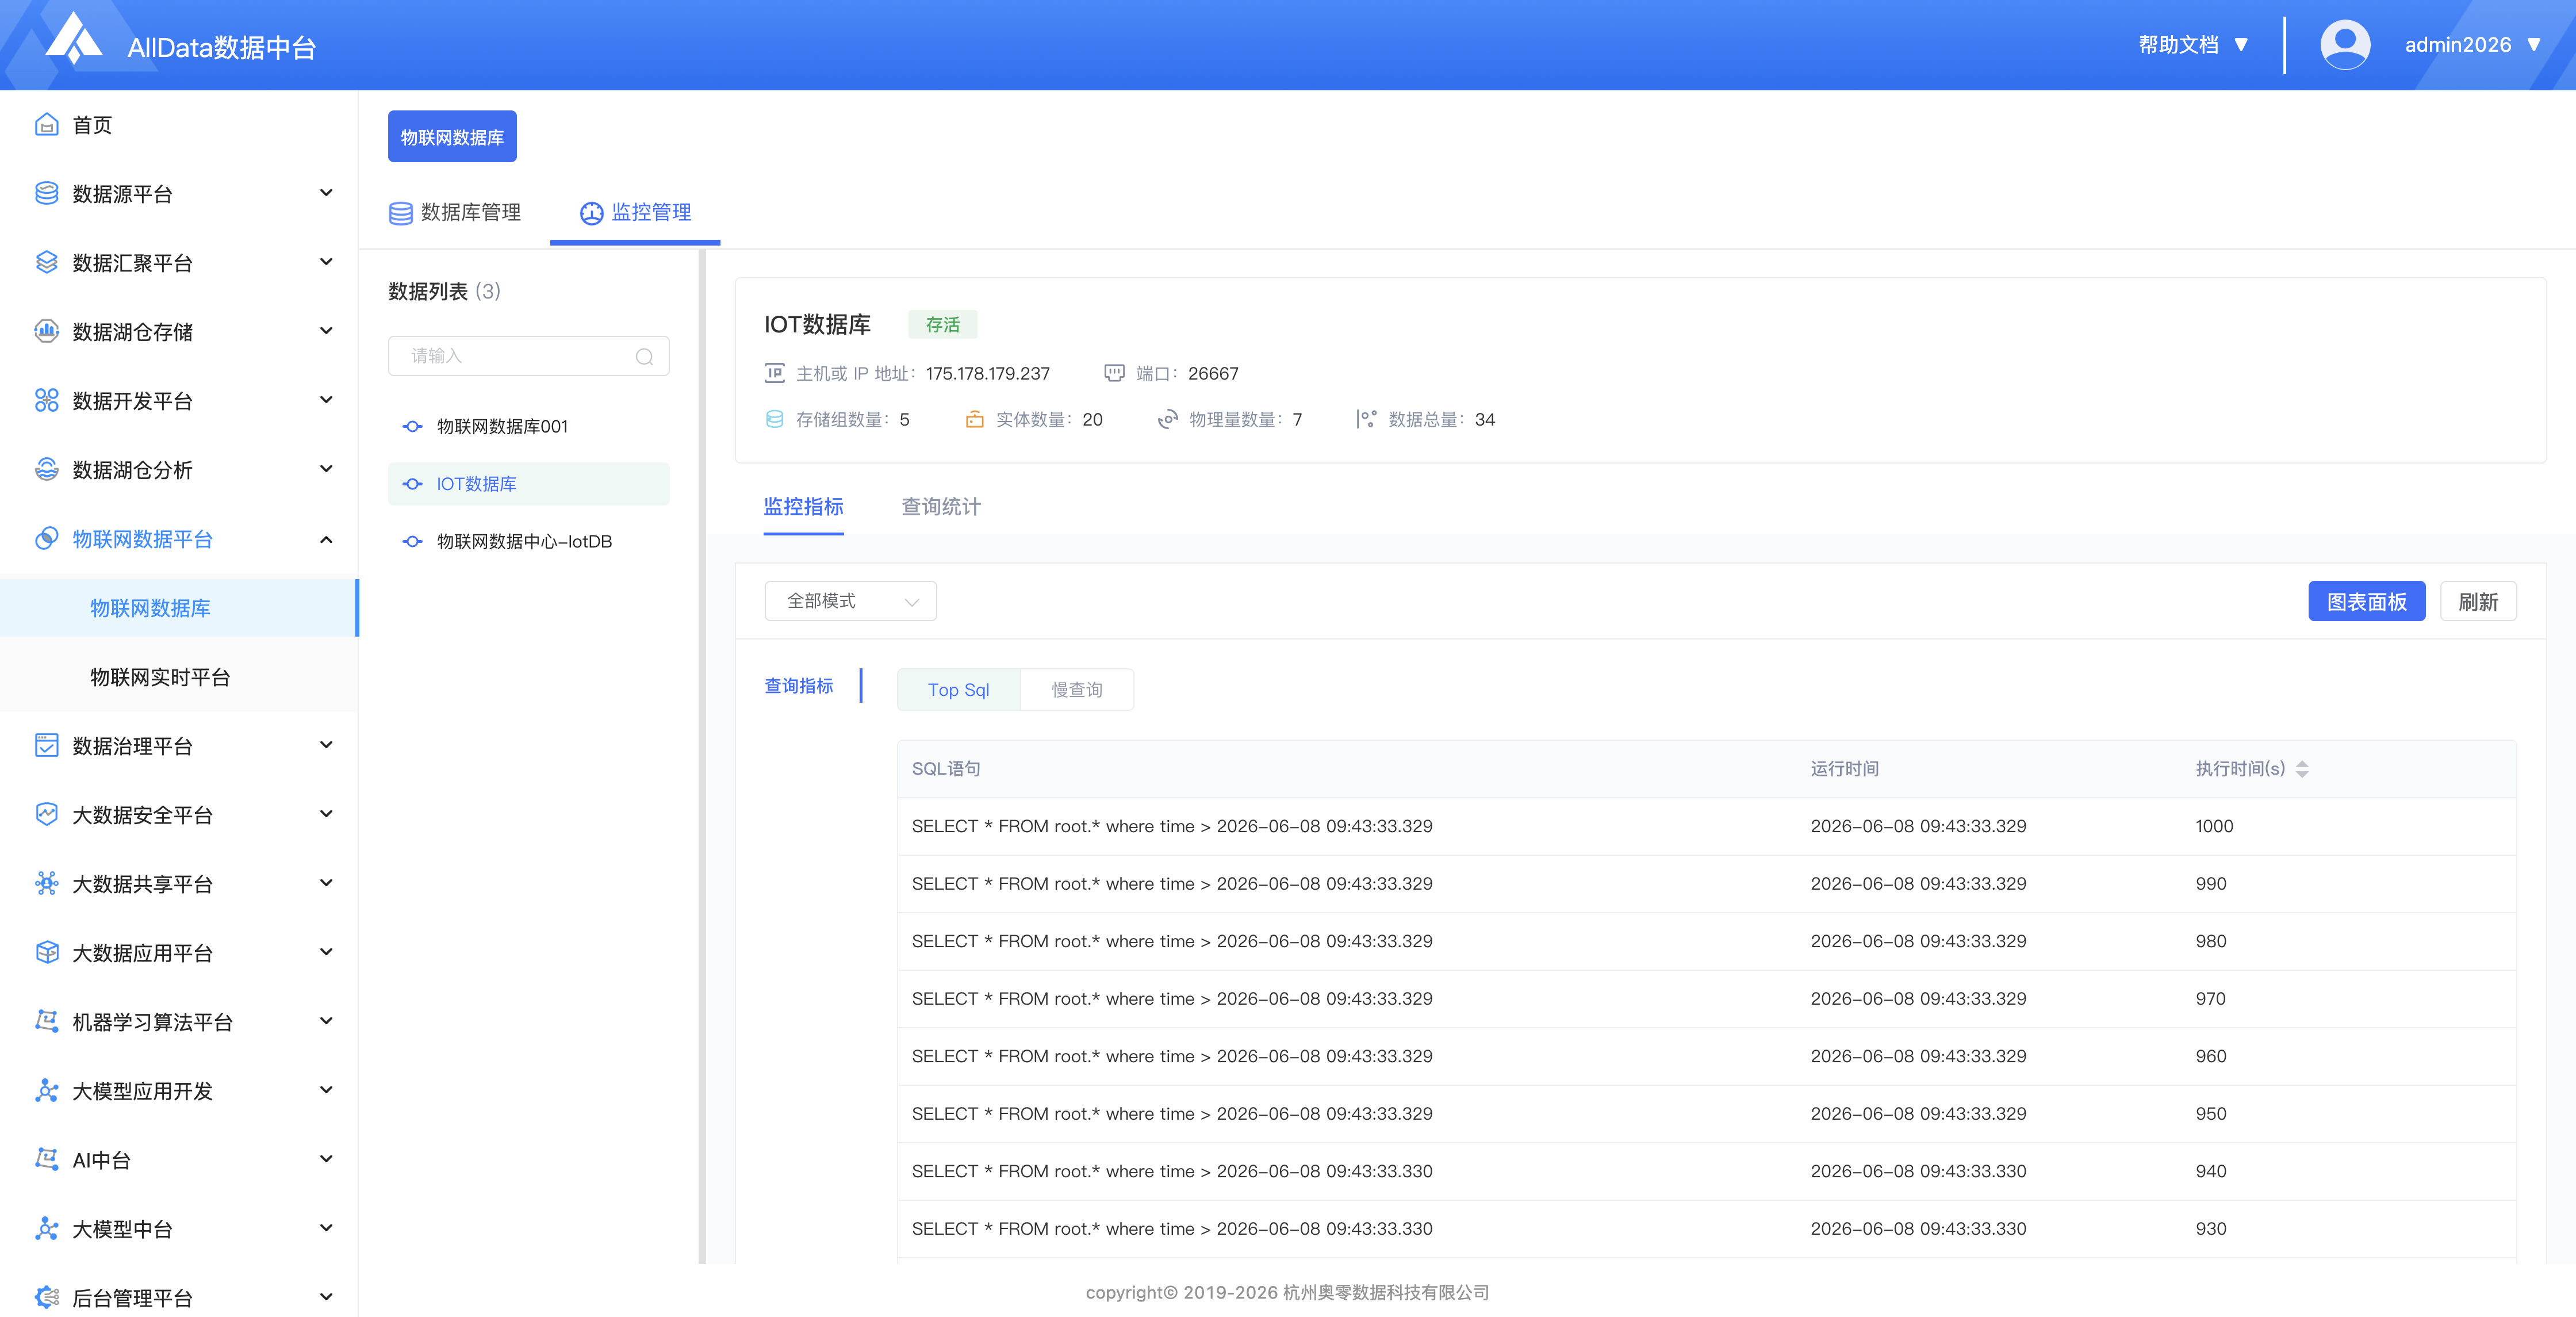Viewport: 2576px width, 1317px height.
Task: Click the 机器学习算法平台 icon
Action: tap(46, 1022)
